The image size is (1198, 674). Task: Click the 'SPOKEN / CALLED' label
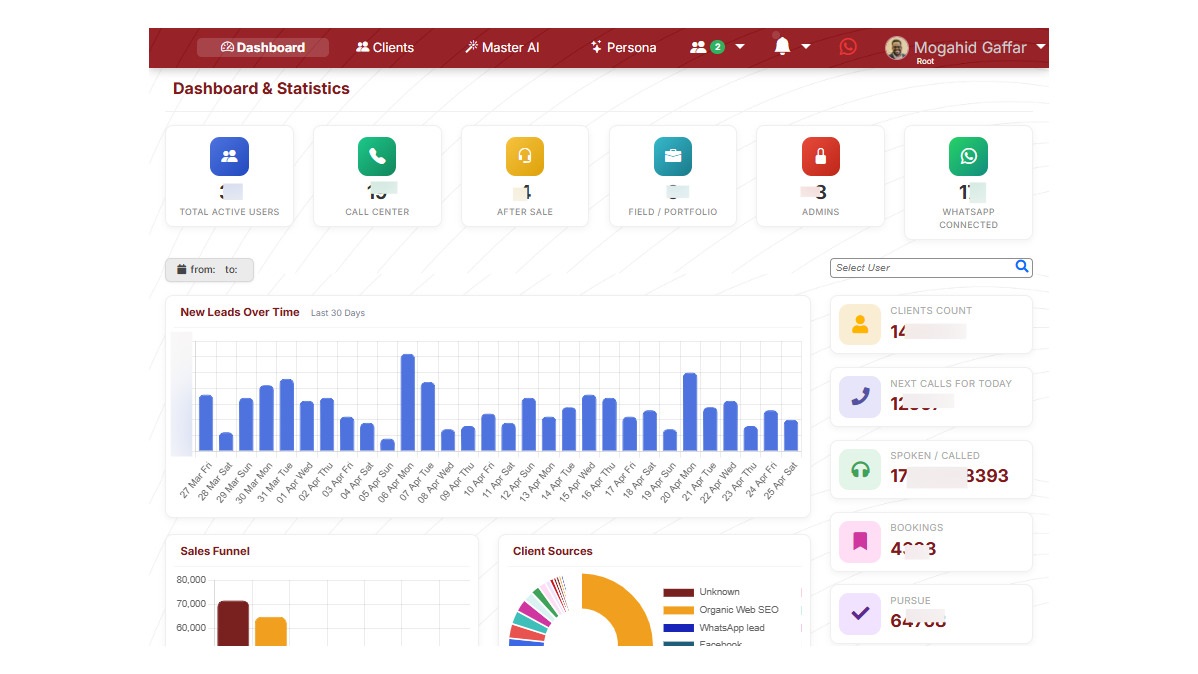click(x=934, y=455)
